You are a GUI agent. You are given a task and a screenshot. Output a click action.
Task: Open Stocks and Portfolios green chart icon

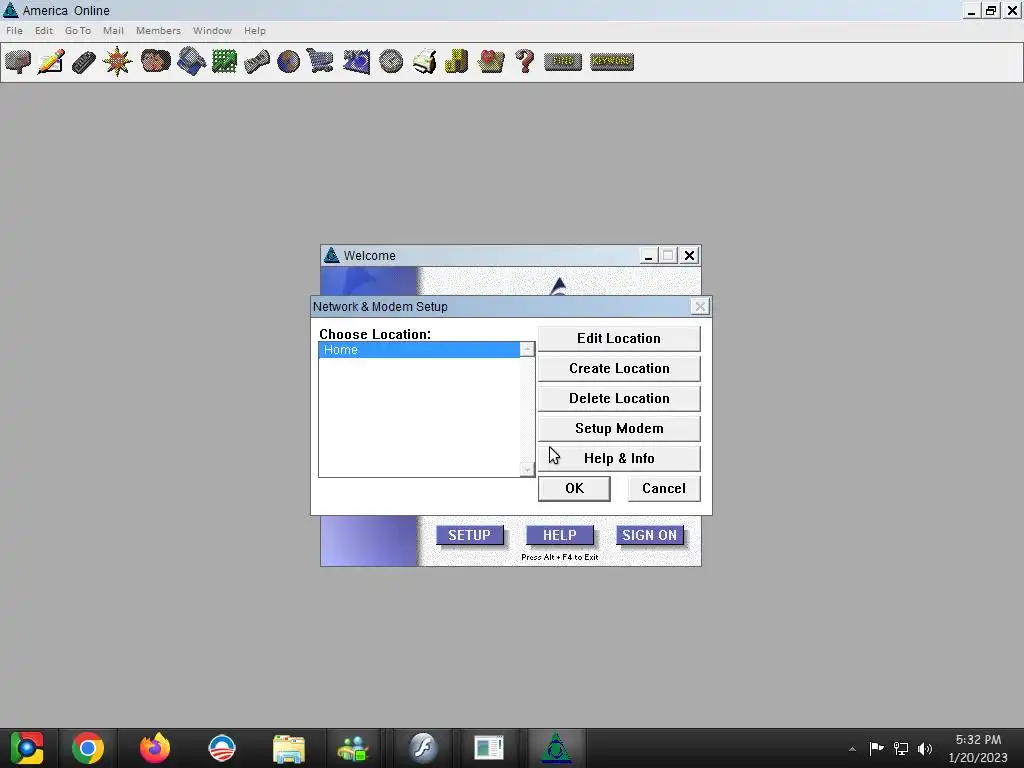pyautogui.click(x=224, y=62)
